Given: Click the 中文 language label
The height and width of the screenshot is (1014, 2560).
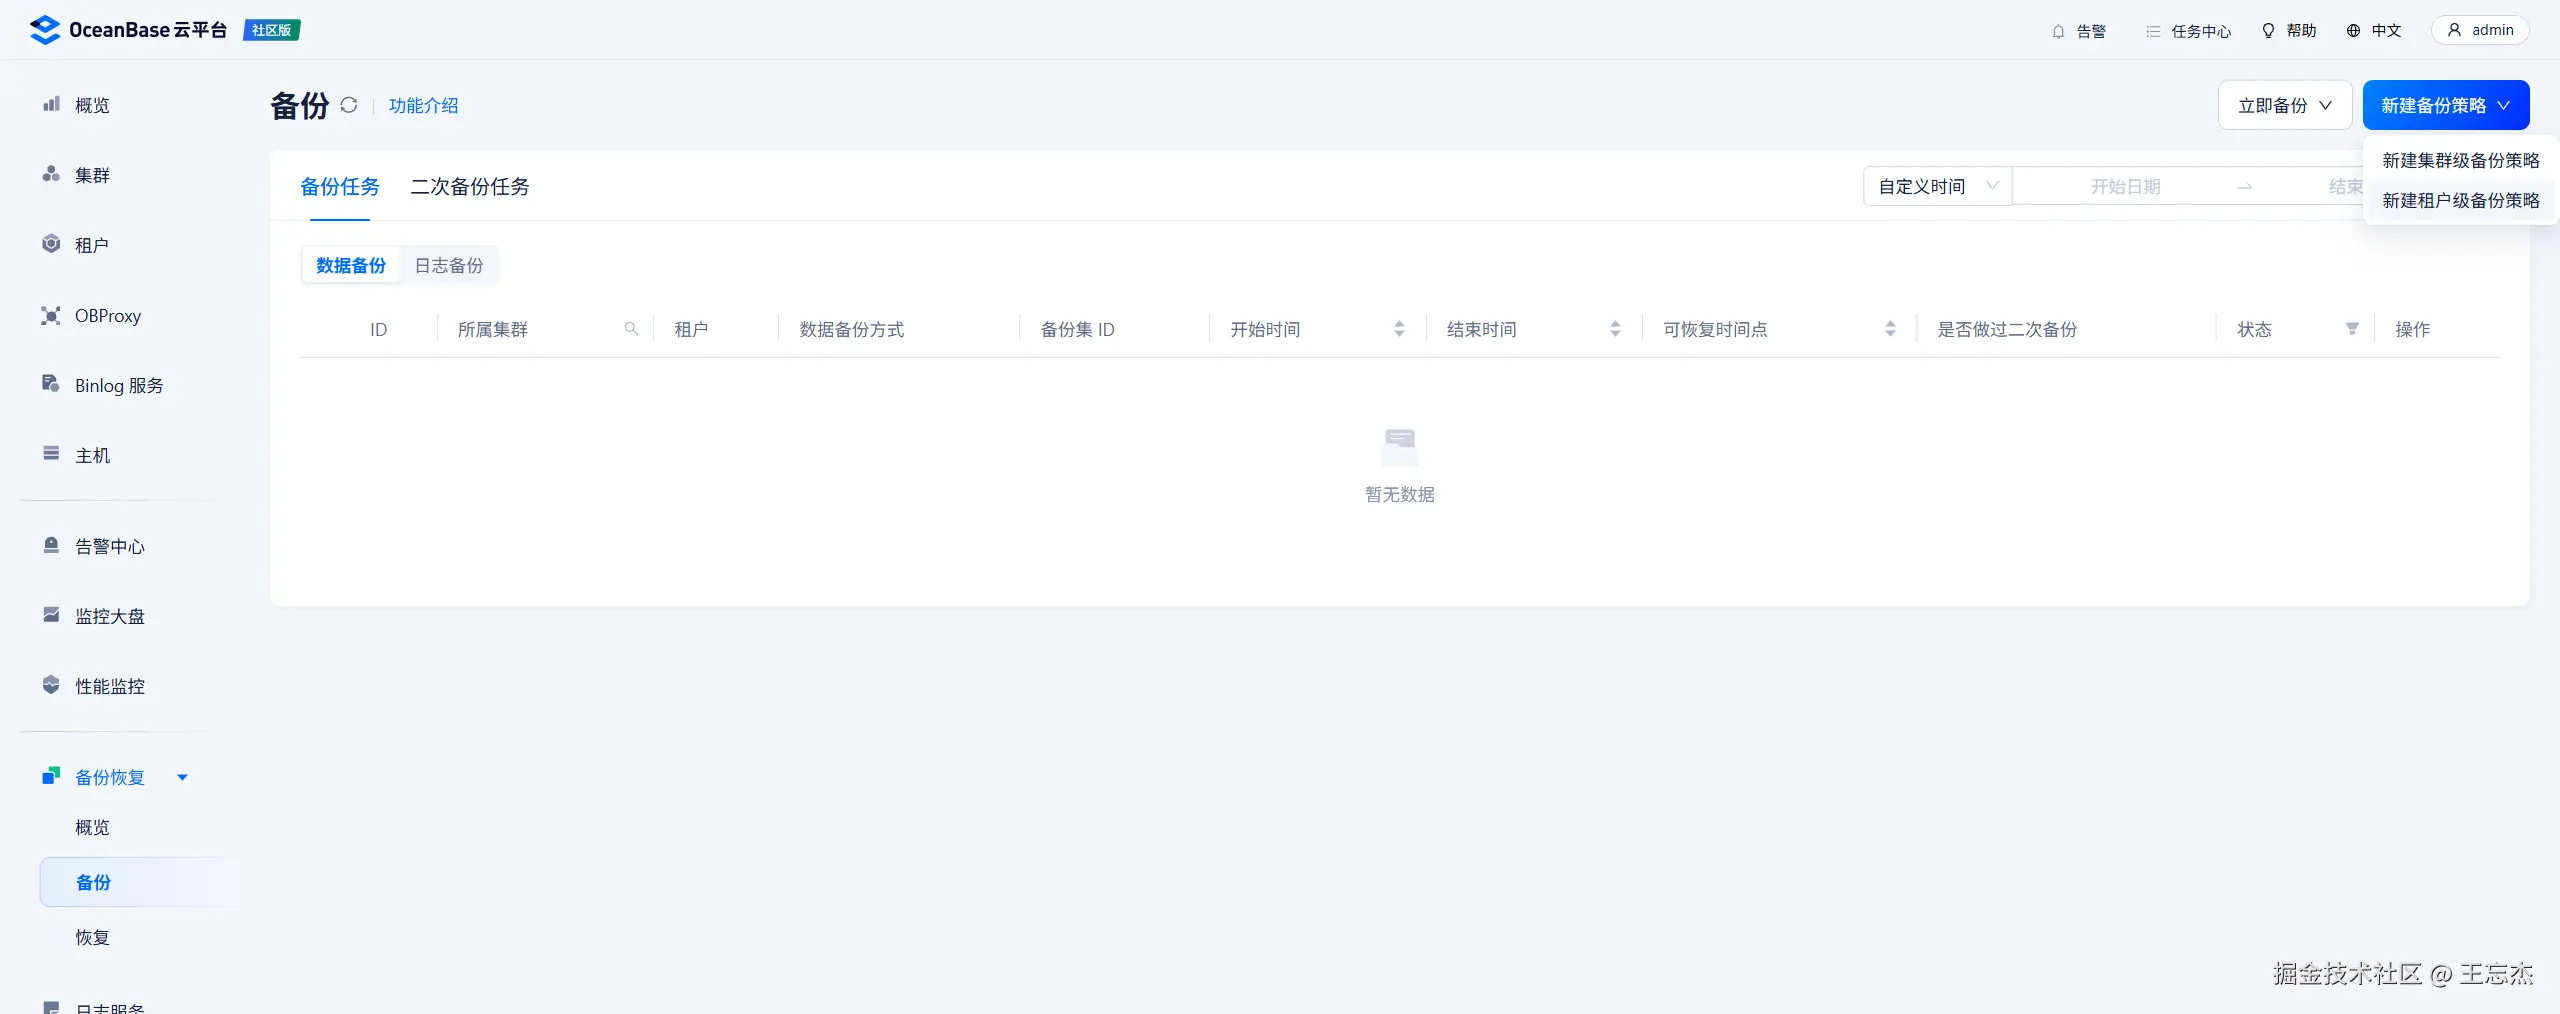Looking at the screenshot, I should pos(2386,31).
